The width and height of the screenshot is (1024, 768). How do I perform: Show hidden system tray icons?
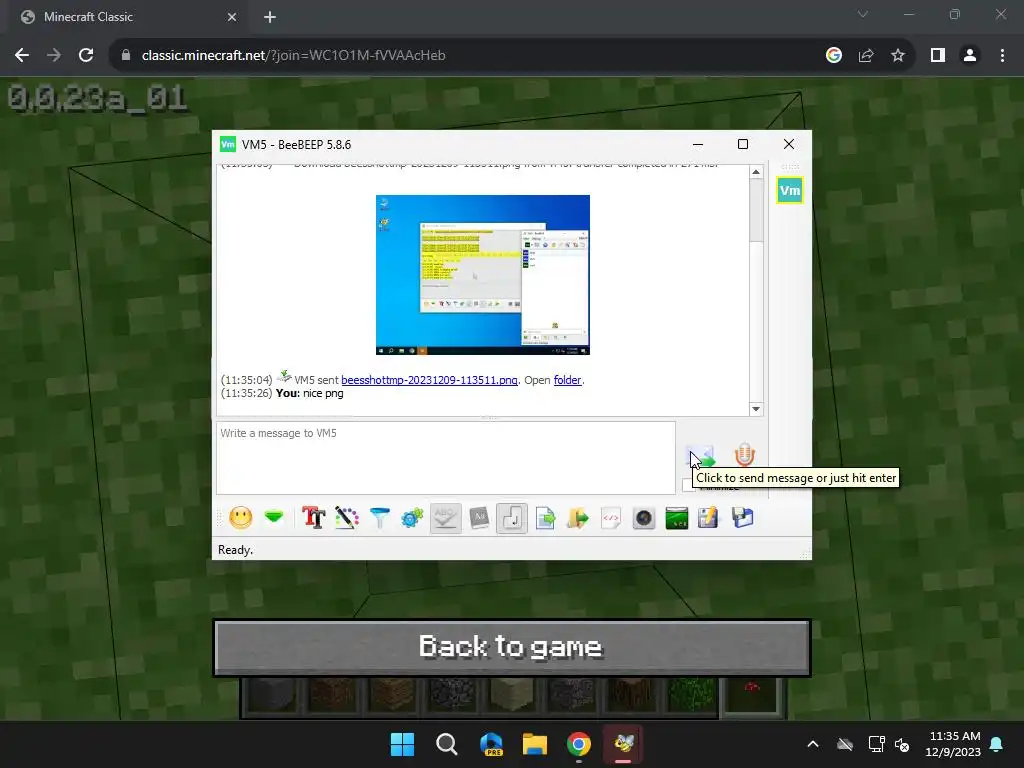pyautogui.click(x=813, y=744)
